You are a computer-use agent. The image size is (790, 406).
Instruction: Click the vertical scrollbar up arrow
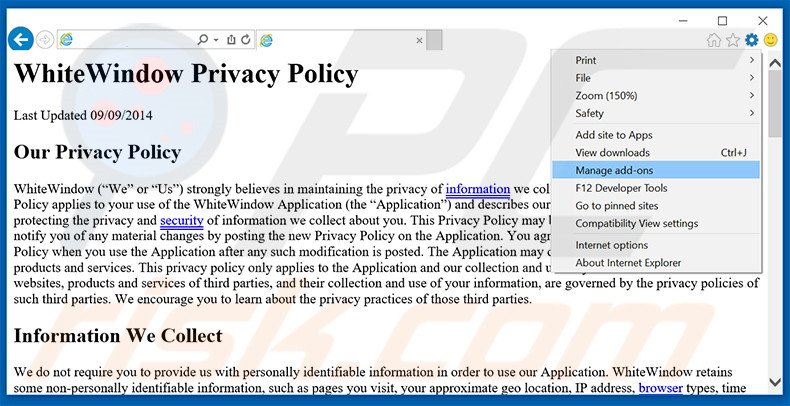point(775,63)
